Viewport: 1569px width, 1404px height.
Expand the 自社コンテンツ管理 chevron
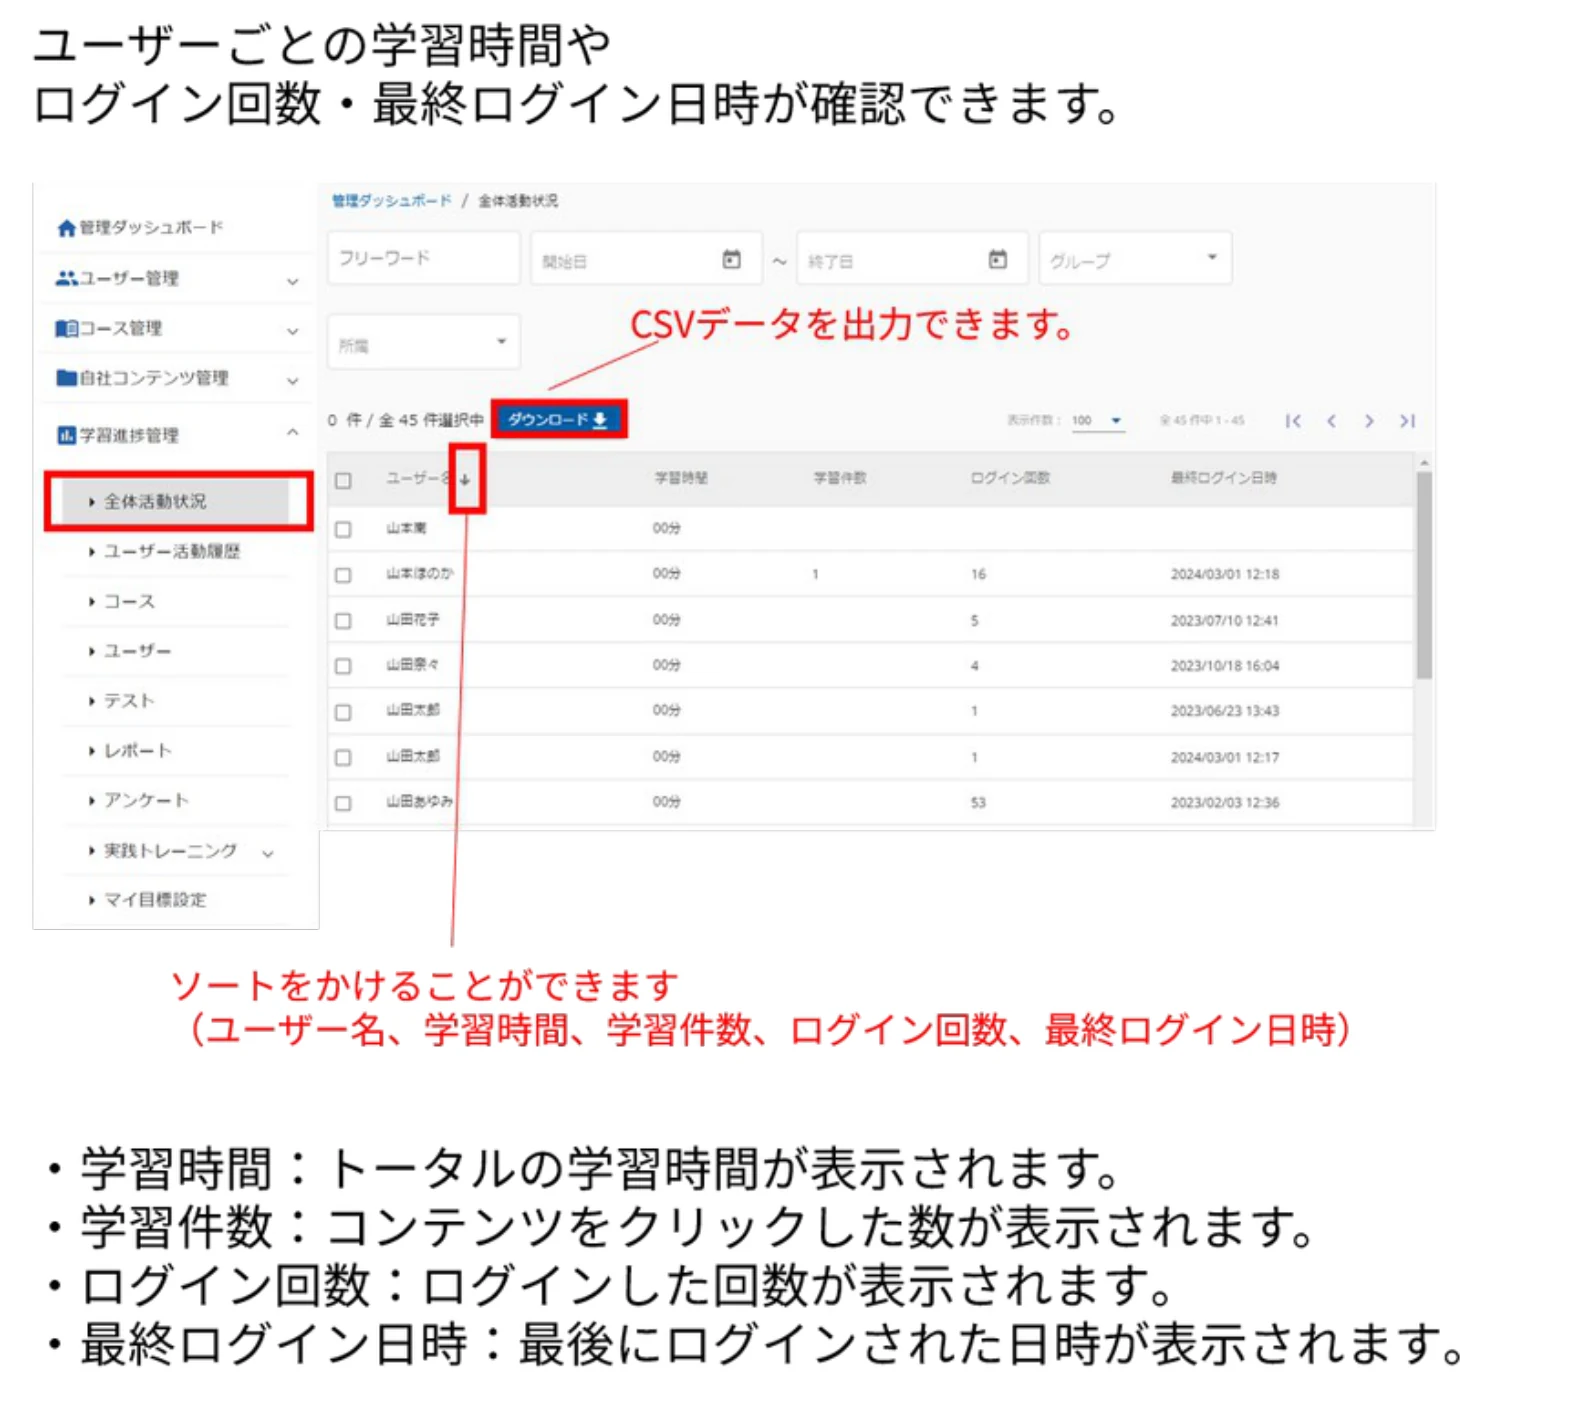point(292,380)
